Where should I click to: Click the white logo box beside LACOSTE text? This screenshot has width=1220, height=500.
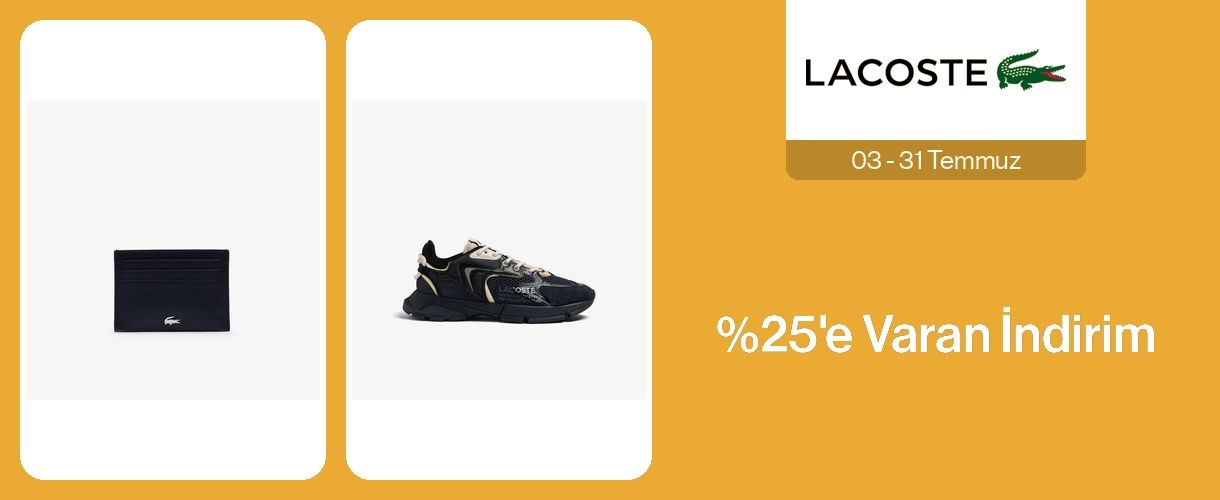tap(936, 70)
